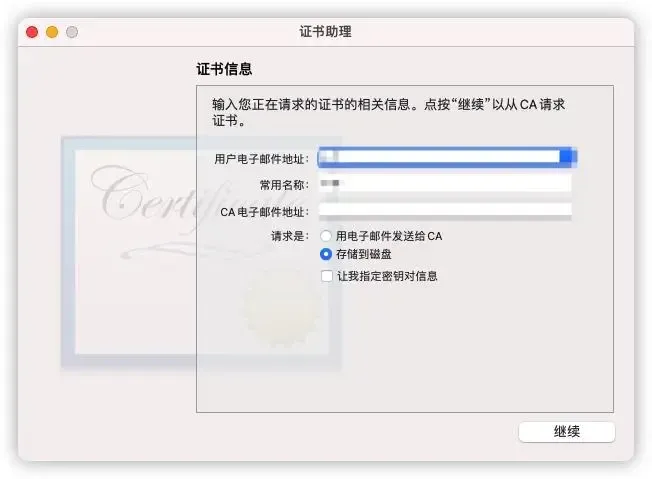Screen dimensions: 652x479
Task: Select 存储到磁盘 radio option
Action: point(326,254)
